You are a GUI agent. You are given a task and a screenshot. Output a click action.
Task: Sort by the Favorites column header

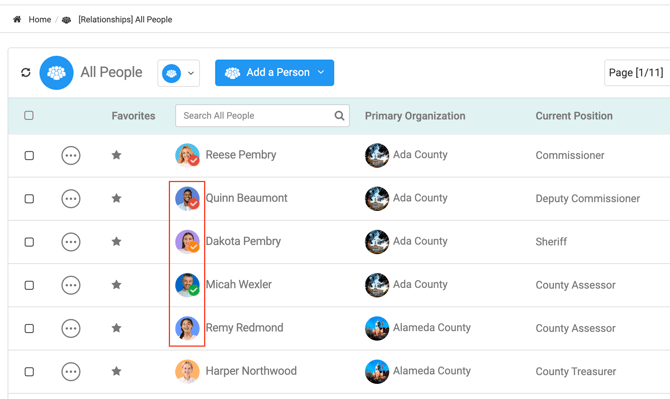(x=133, y=116)
